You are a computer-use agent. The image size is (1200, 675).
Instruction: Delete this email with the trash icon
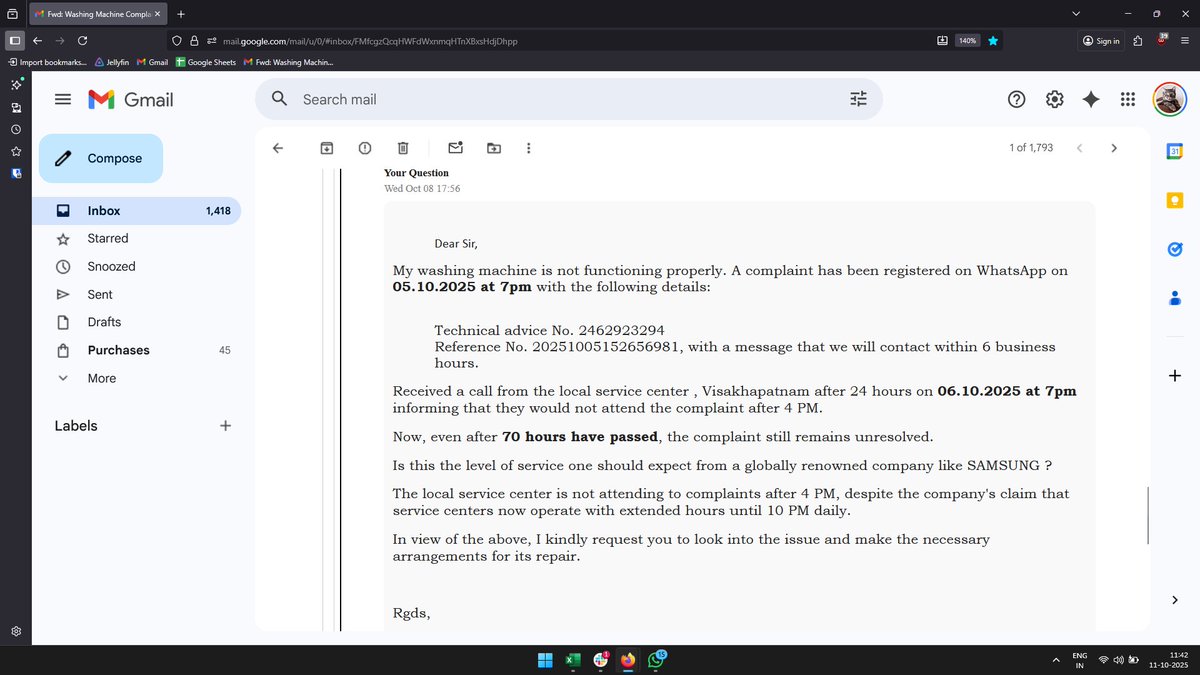coord(403,148)
